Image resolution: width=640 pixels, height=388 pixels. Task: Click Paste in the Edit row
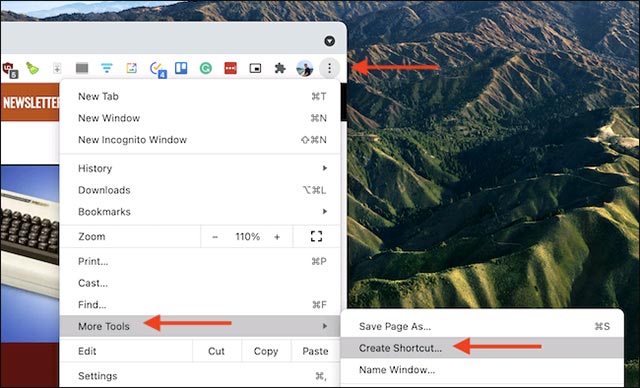(316, 351)
